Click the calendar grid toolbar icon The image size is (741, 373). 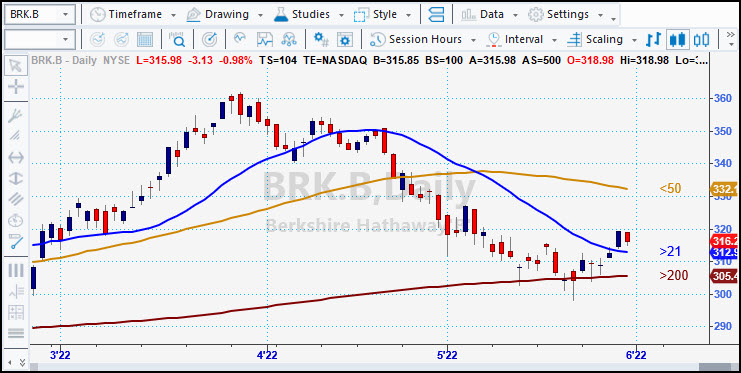coord(145,39)
